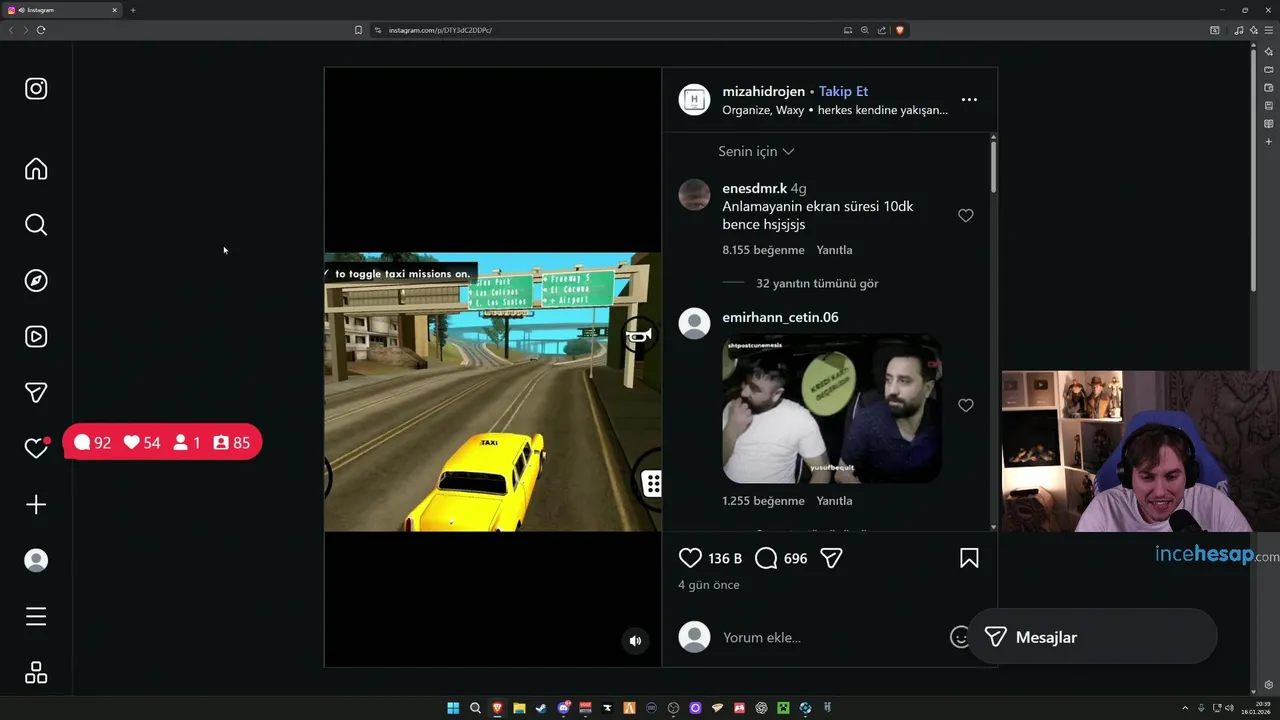The image size is (1280, 720).
Task: Select the Instagram browser tab
Action: (62, 10)
